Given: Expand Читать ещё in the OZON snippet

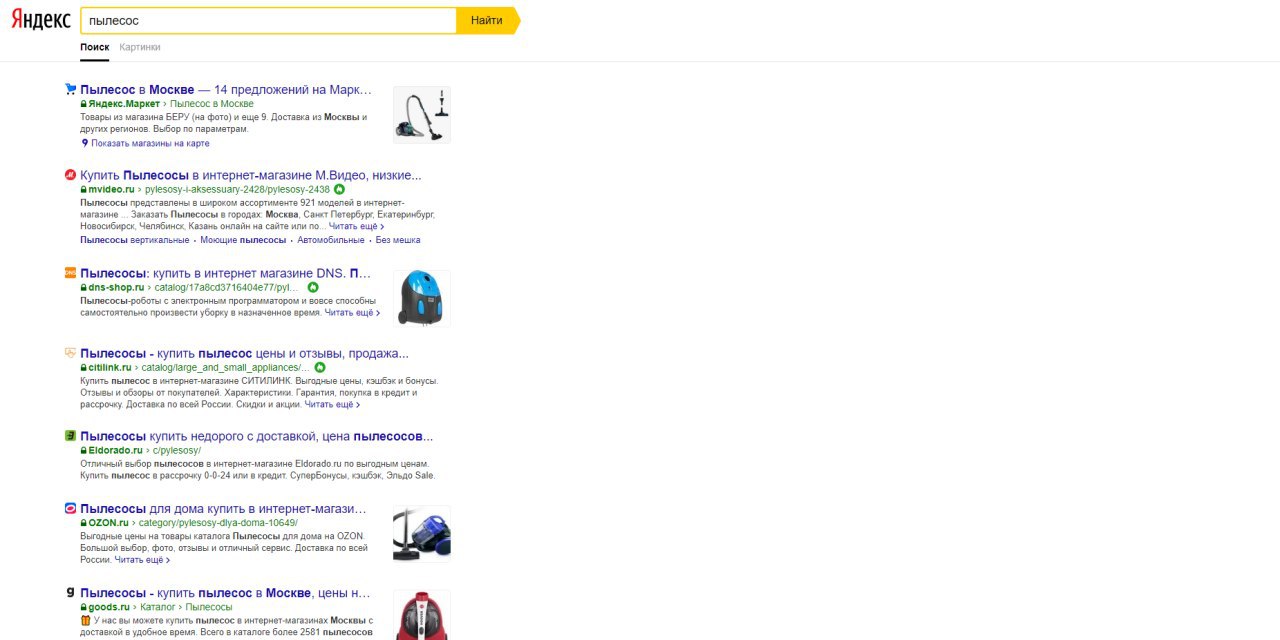Looking at the screenshot, I should pos(142,560).
